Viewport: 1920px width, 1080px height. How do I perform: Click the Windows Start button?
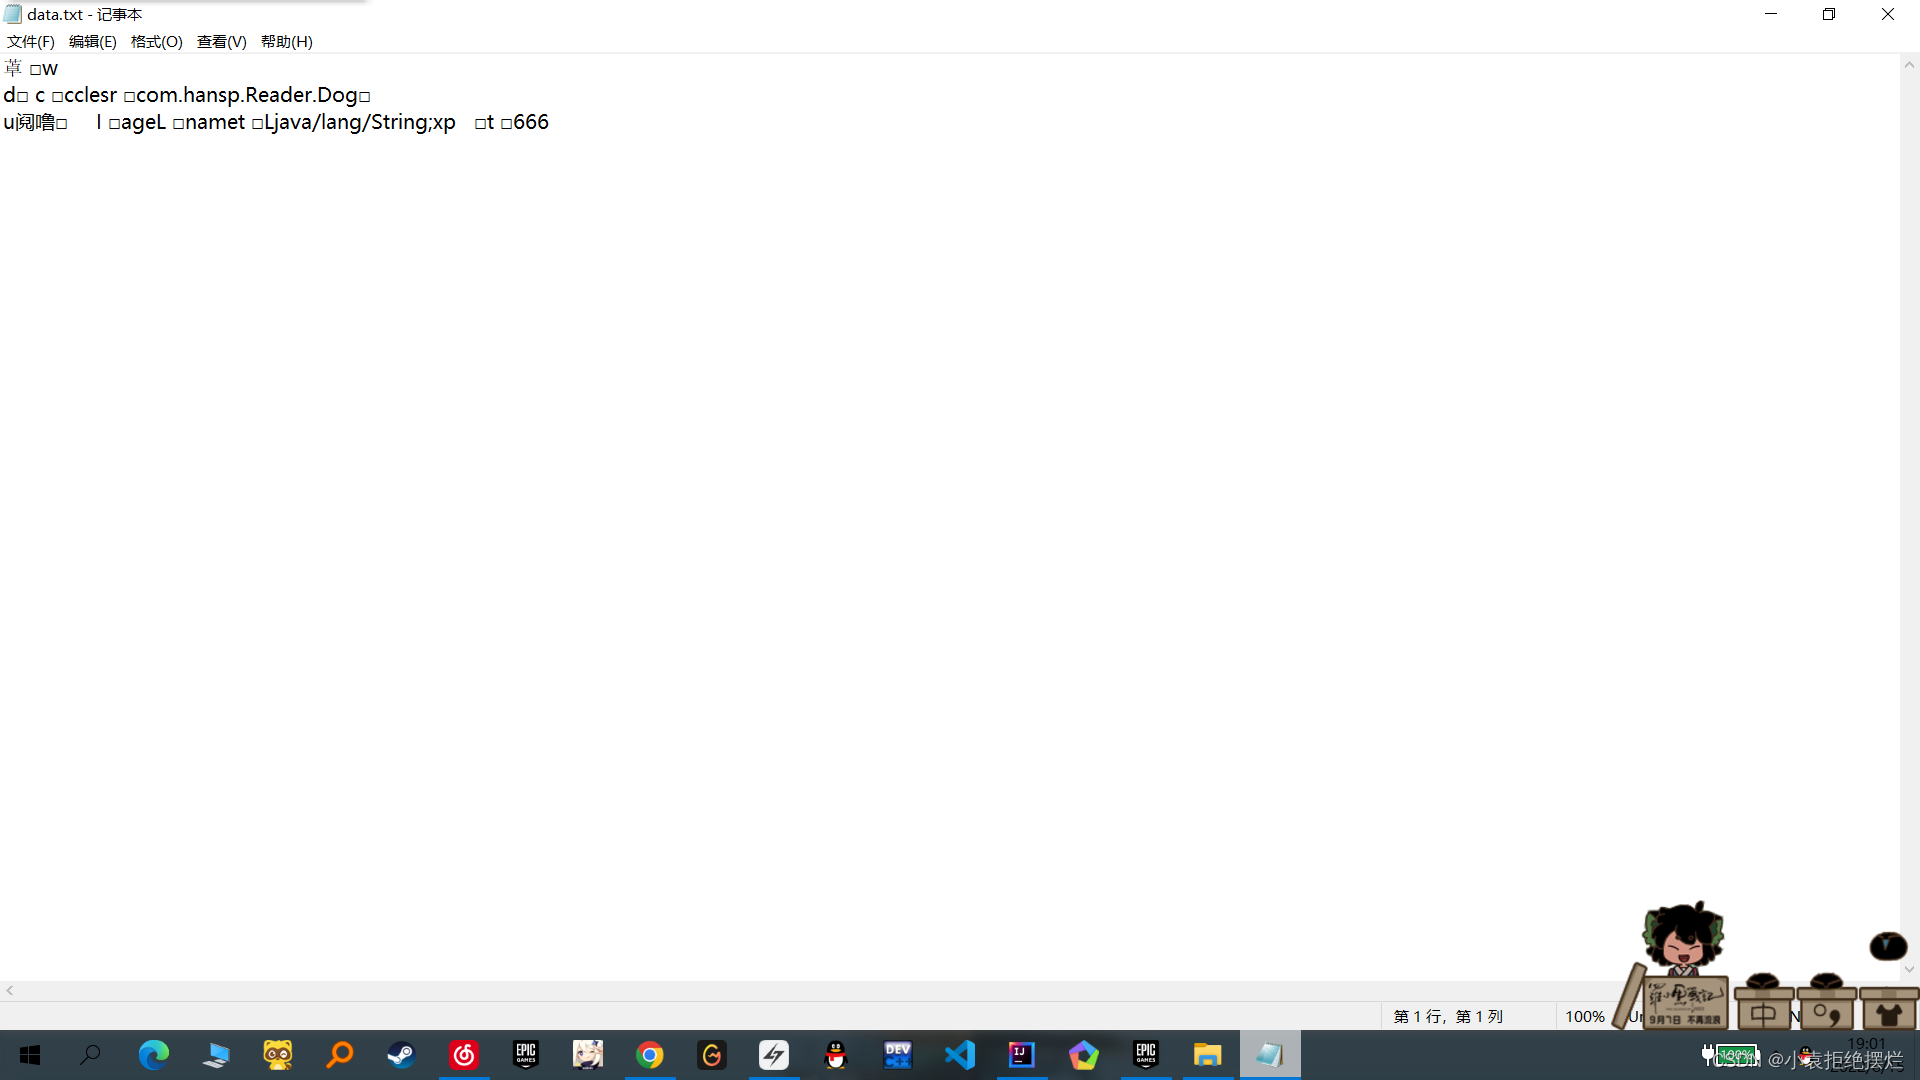click(x=30, y=1055)
